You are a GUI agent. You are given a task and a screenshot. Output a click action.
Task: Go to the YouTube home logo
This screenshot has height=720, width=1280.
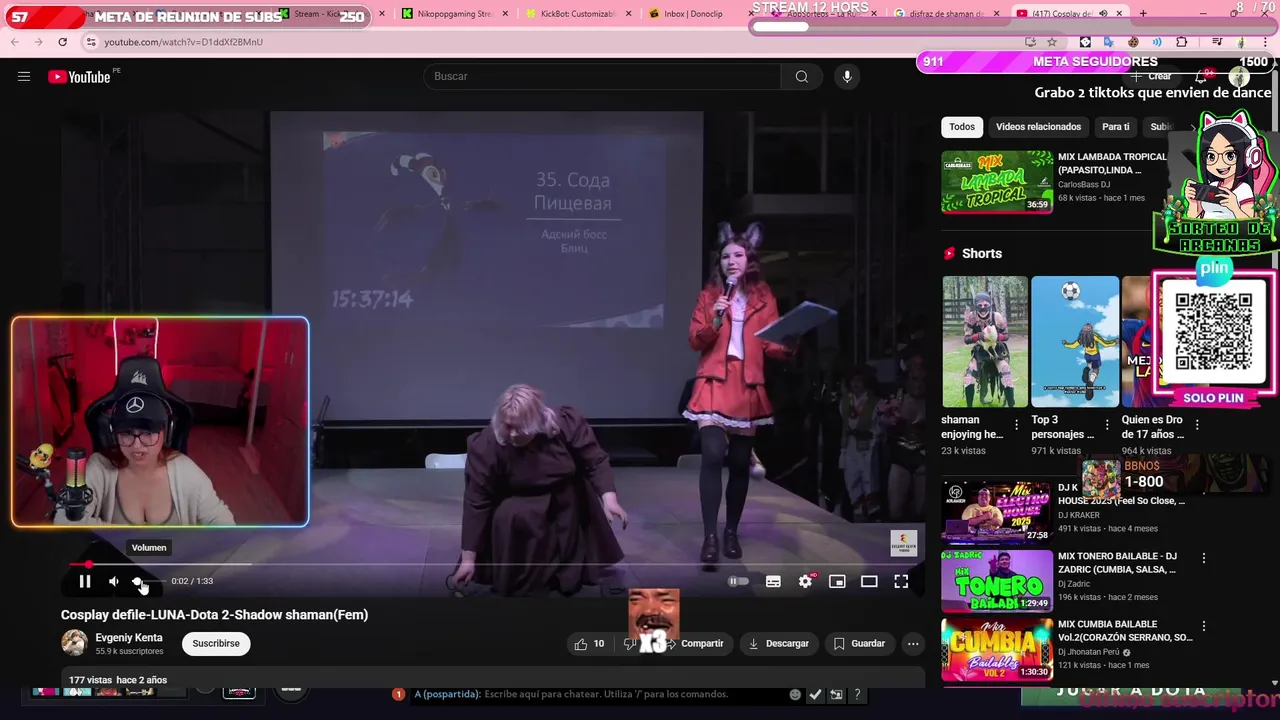pyautogui.click(x=79, y=77)
